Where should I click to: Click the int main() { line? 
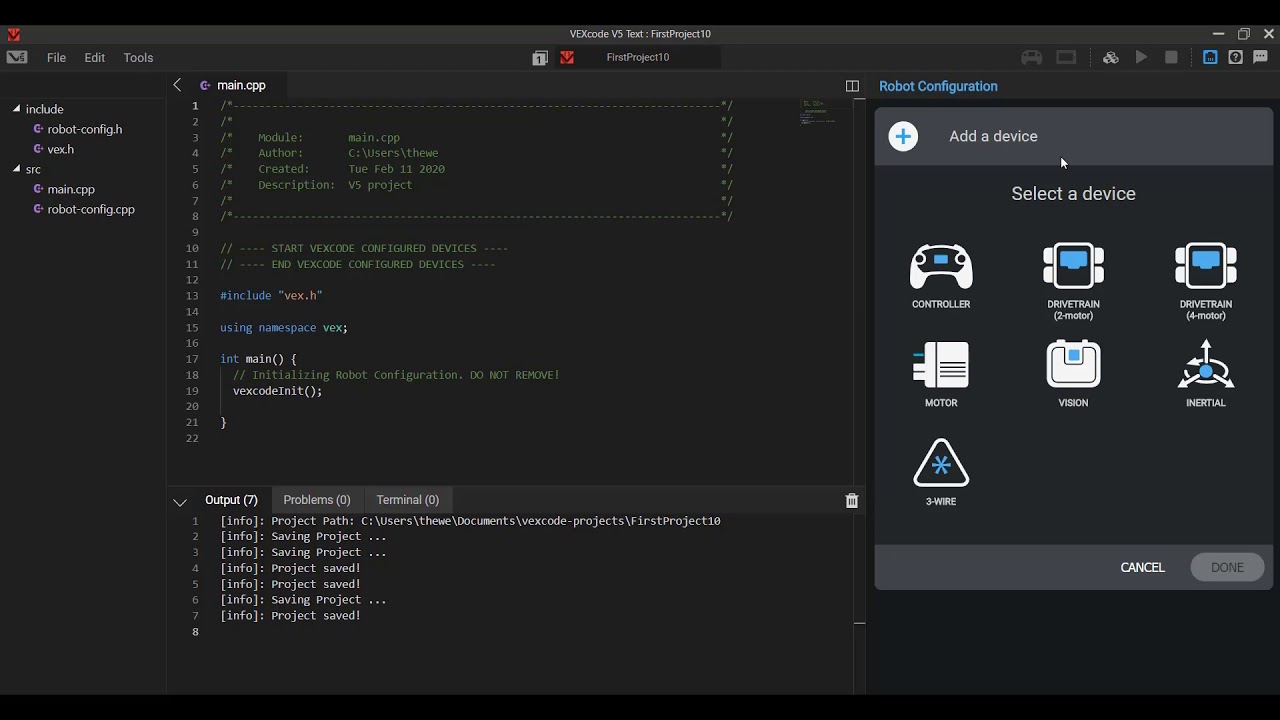click(258, 359)
